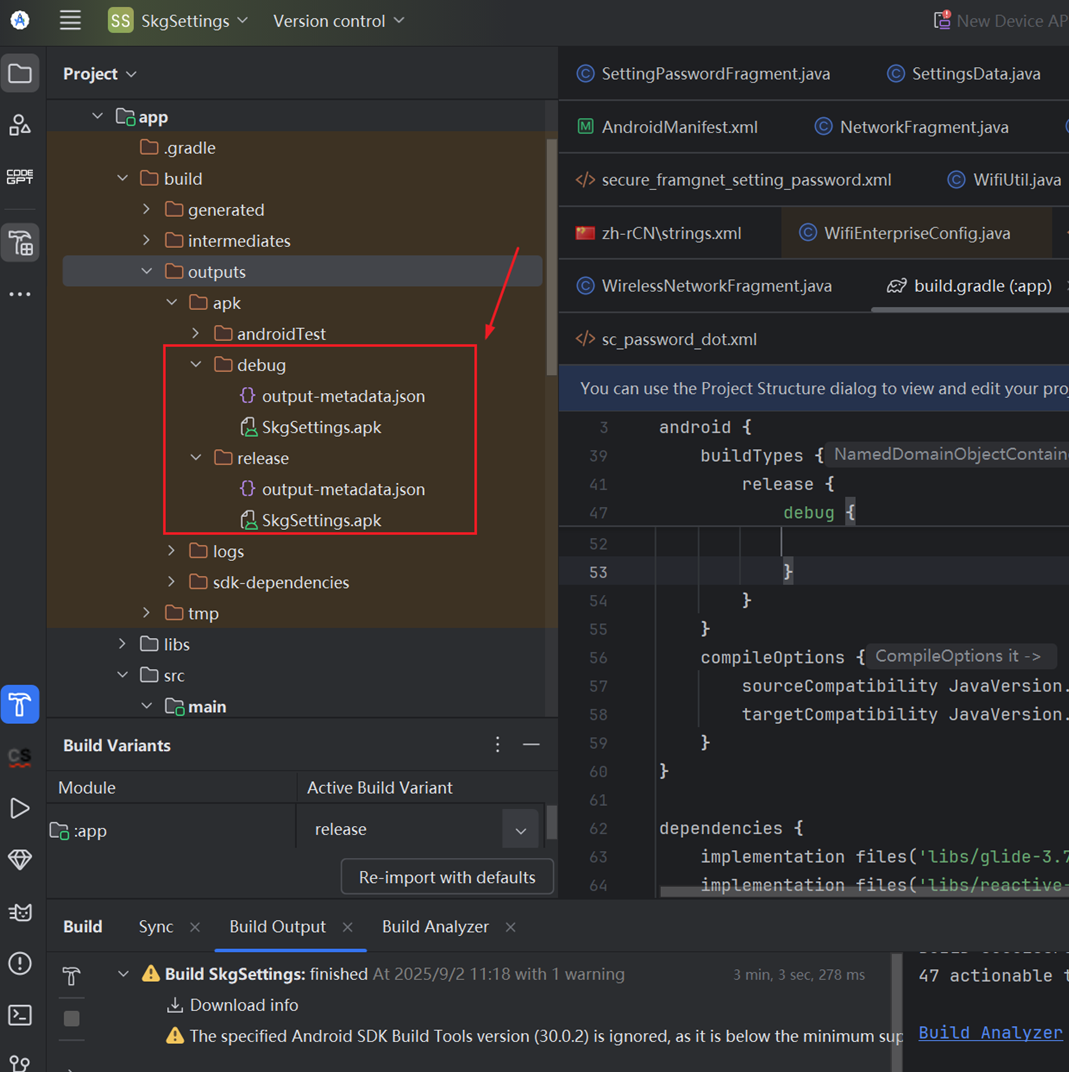
Task: Expand the libs folder
Action: tap(123, 644)
